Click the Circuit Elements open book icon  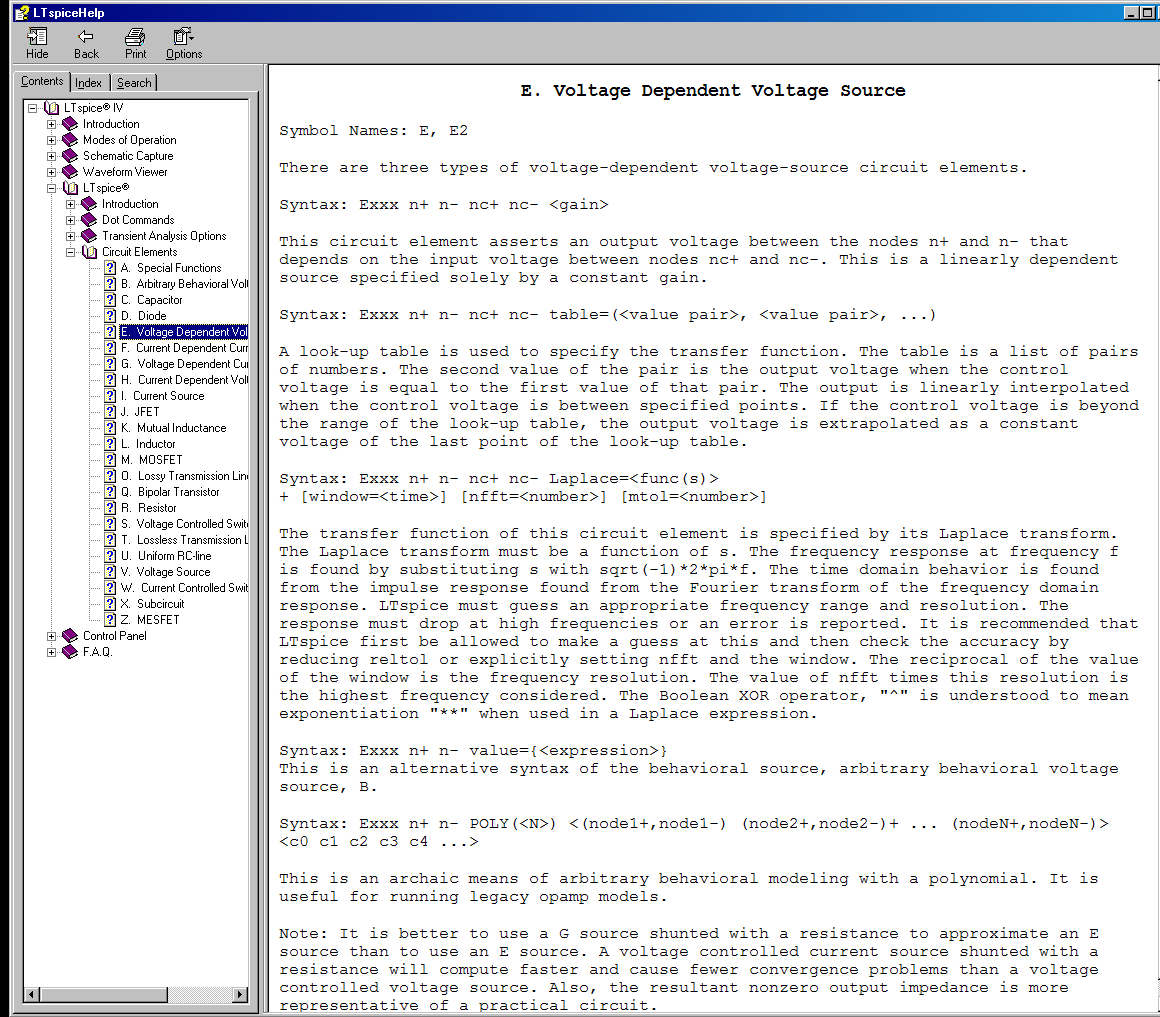(90, 252)
